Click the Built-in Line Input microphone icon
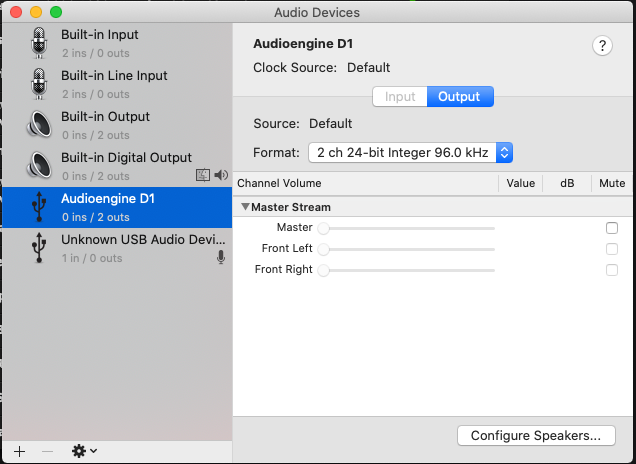Screen dimensions: 636x464 [39, 84]
